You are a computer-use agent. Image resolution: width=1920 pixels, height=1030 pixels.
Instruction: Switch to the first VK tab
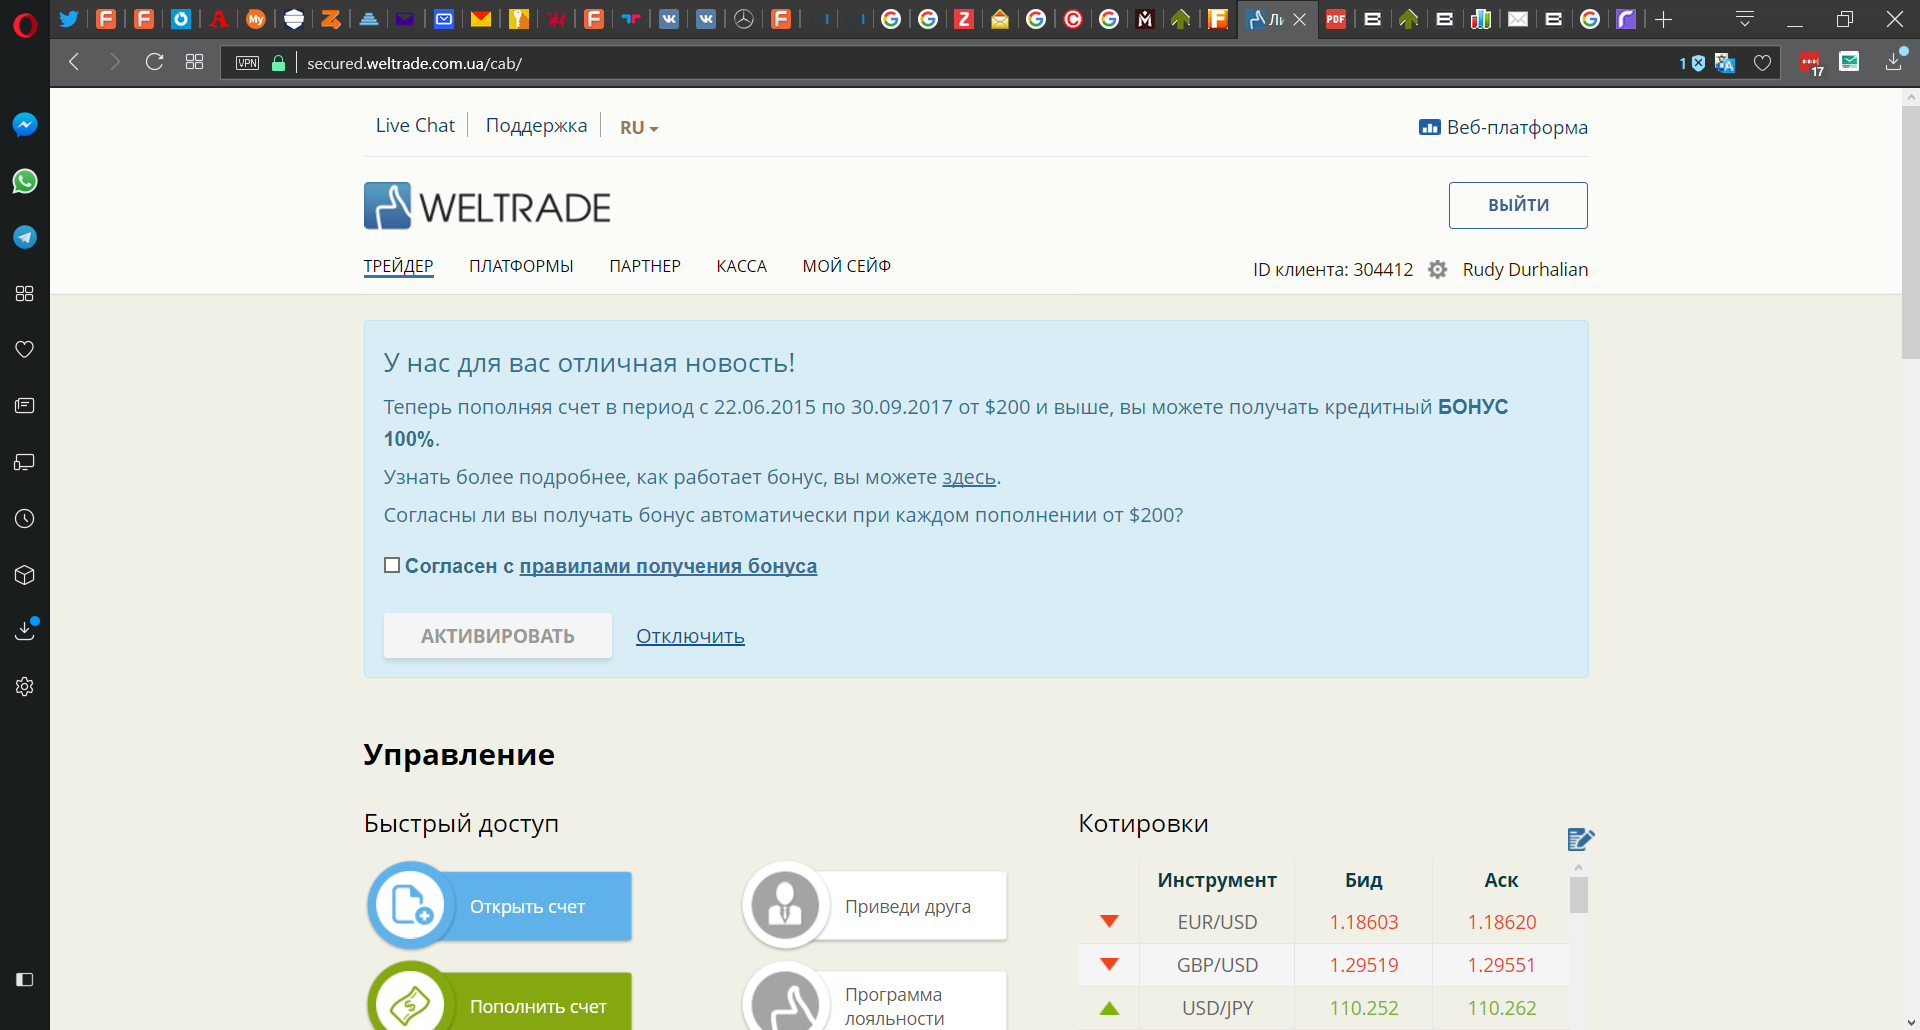click(x=669, y=19)
